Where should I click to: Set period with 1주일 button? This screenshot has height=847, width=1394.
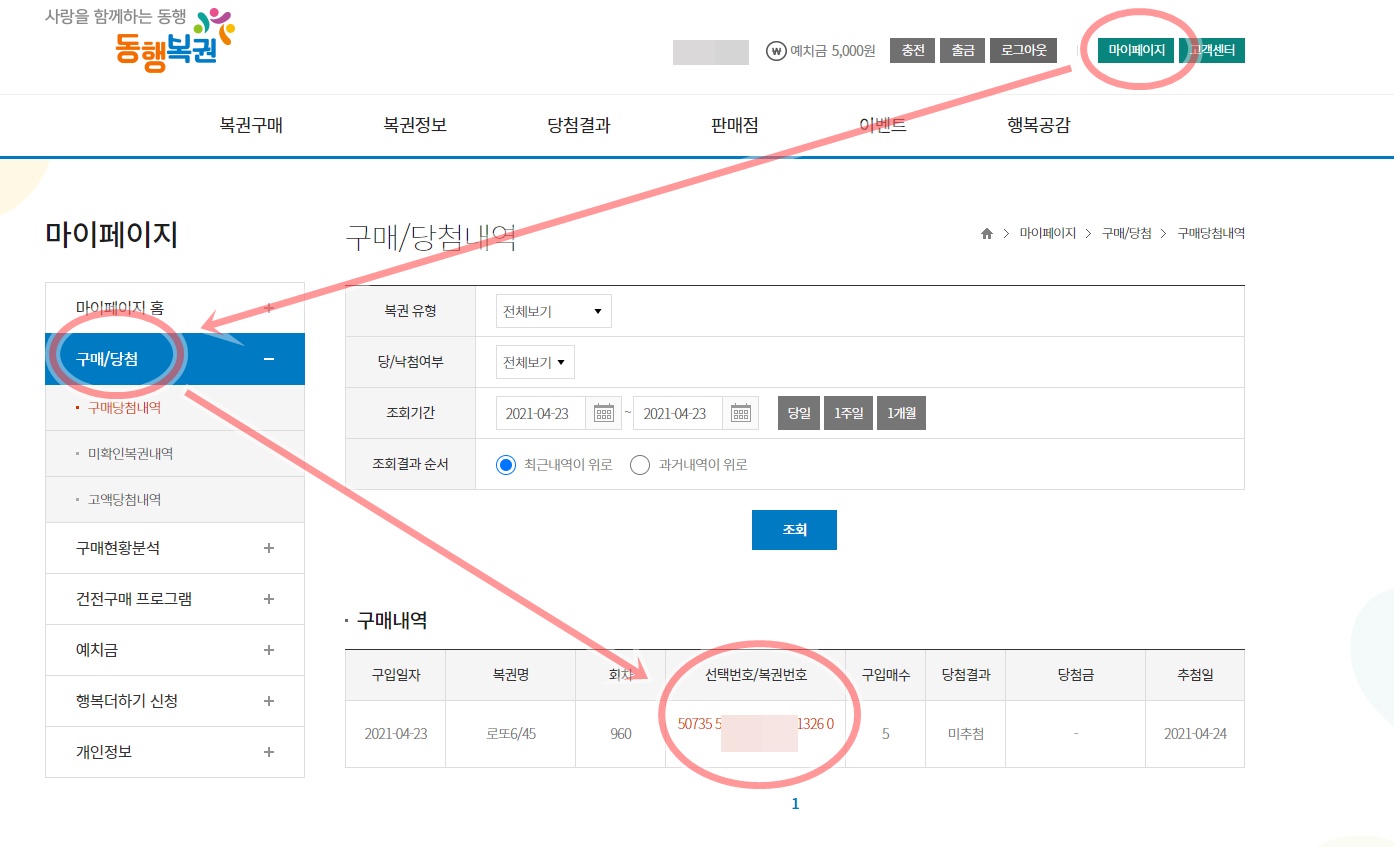pos(848,413)
